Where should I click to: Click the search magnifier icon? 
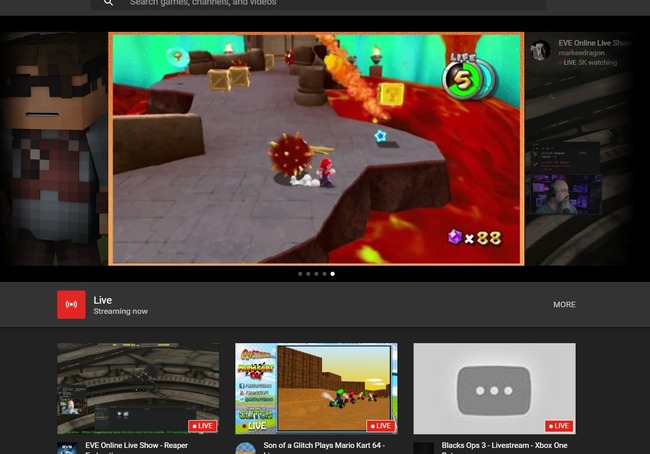point(108,2)
